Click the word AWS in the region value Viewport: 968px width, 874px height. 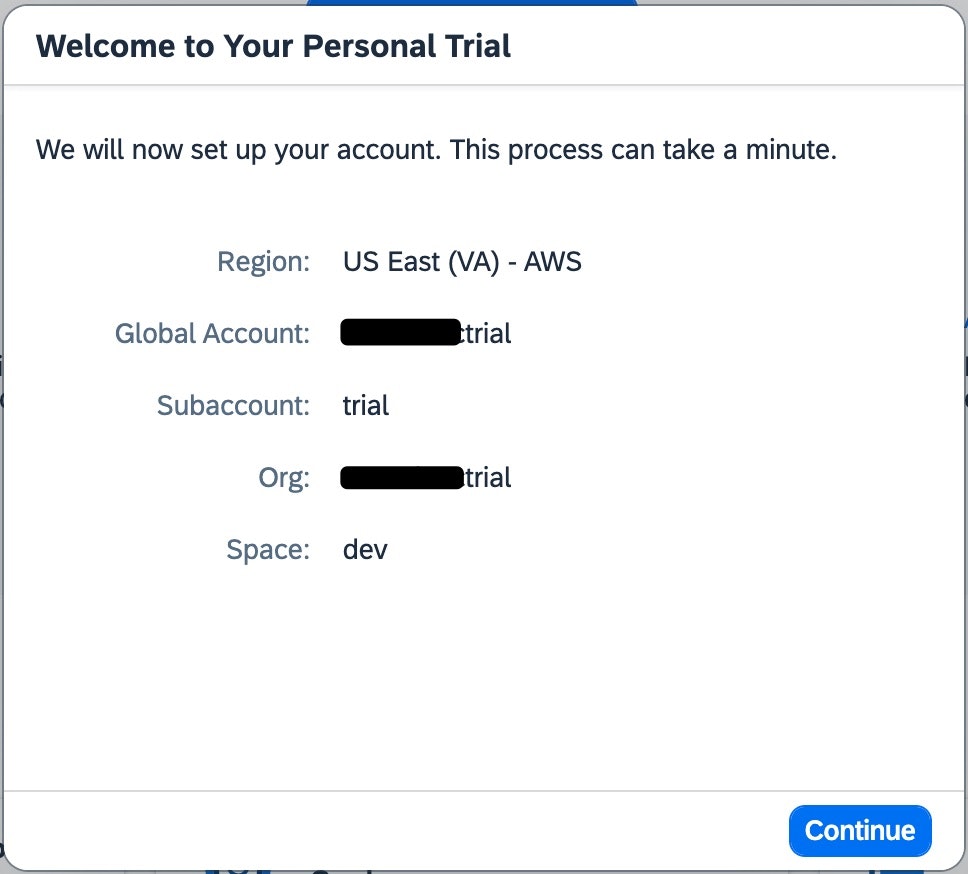click(552, 262)
